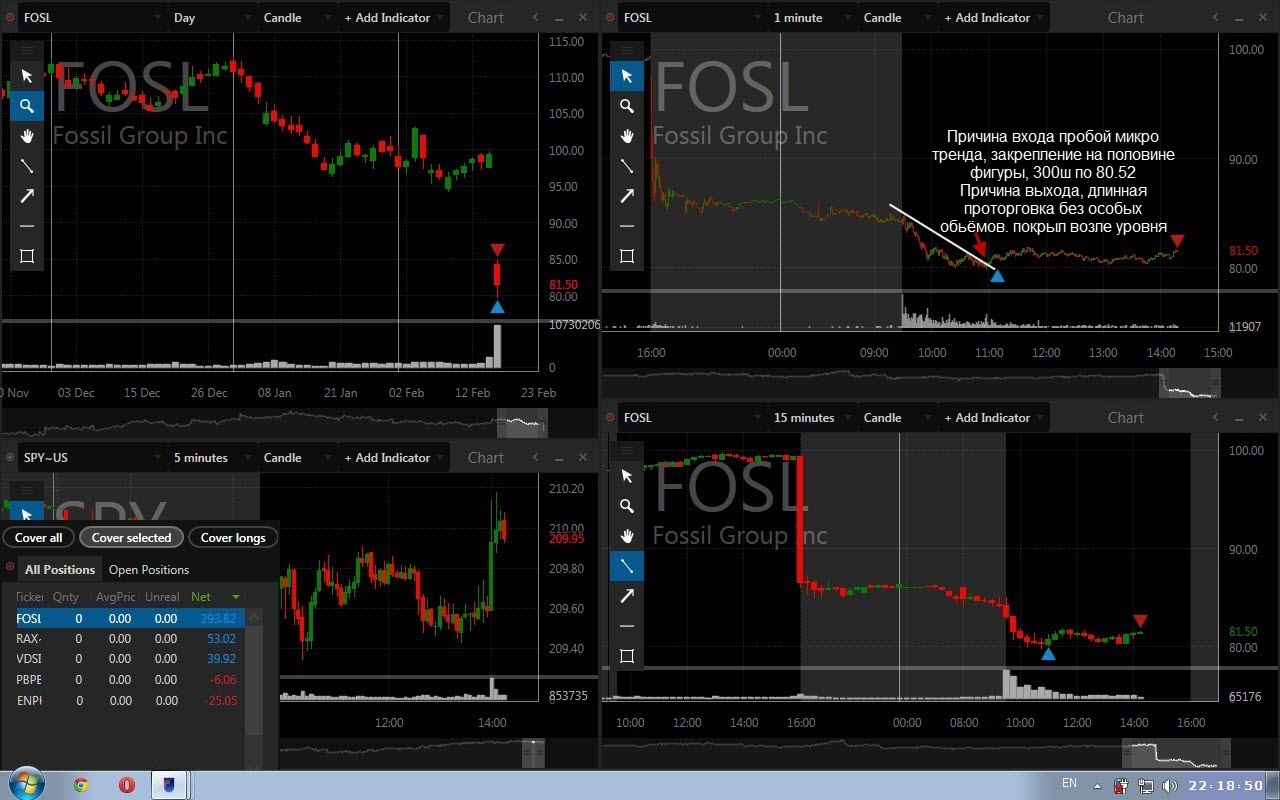
Task: Select the horizontal line tool in 15 minutes chart
Action: pyautogui.click(x=627, y=626)
